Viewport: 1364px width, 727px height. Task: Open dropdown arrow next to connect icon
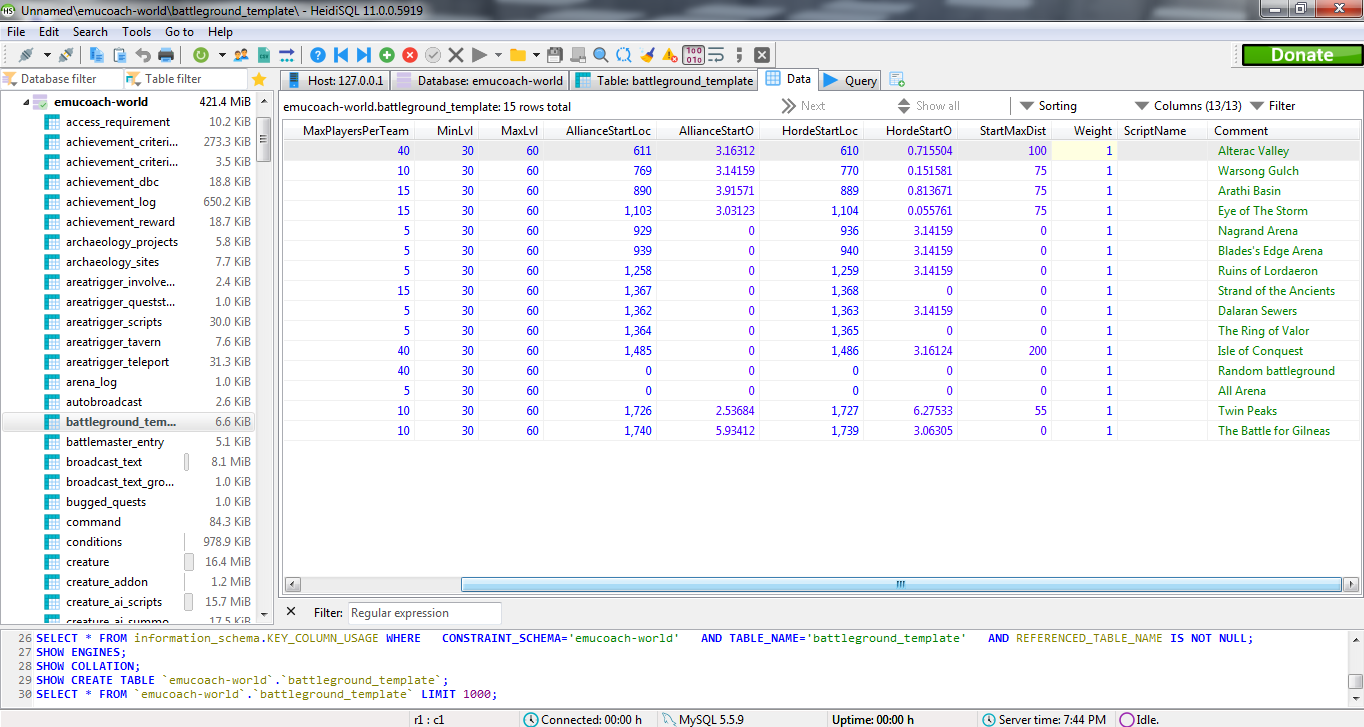click(x=47, y=55)
